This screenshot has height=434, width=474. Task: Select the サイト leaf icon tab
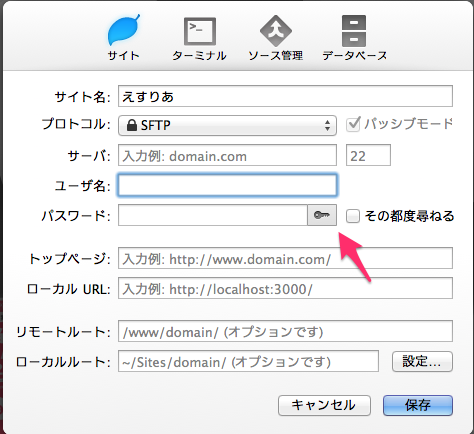coord(124,30)
